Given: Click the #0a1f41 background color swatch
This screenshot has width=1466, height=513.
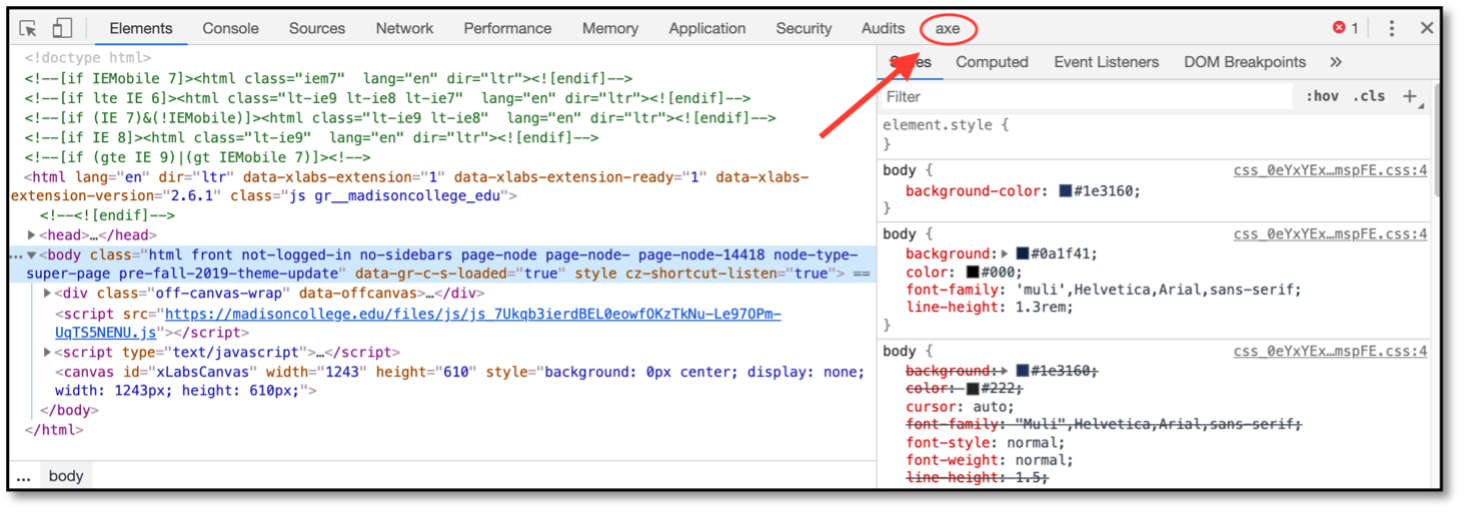Looking at the screenshot, I should [x=1023, y=254].
